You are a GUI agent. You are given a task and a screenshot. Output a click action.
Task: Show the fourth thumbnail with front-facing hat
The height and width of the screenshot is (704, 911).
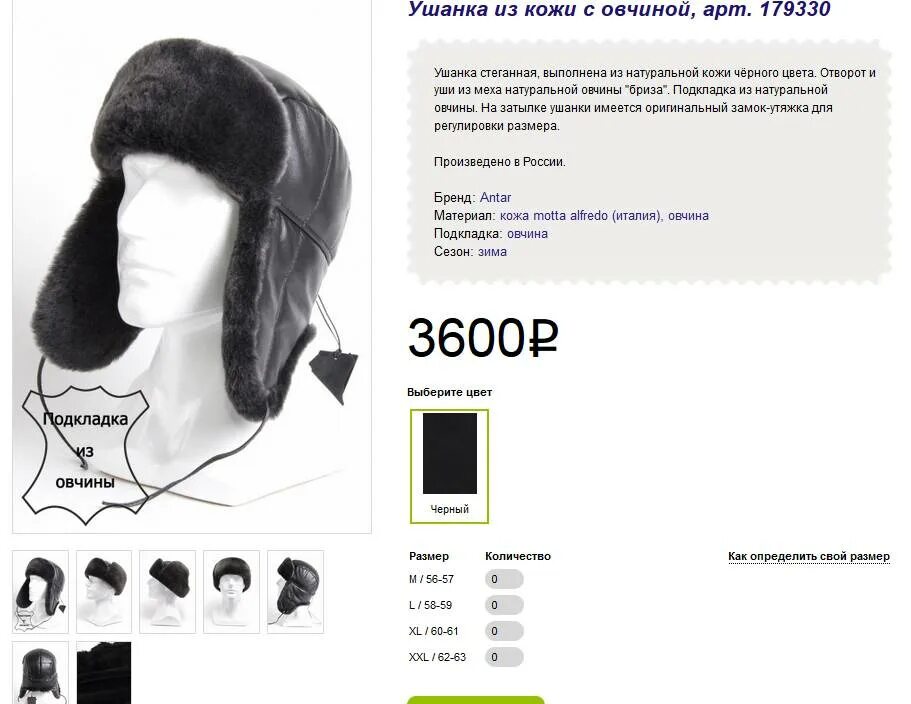231,591
